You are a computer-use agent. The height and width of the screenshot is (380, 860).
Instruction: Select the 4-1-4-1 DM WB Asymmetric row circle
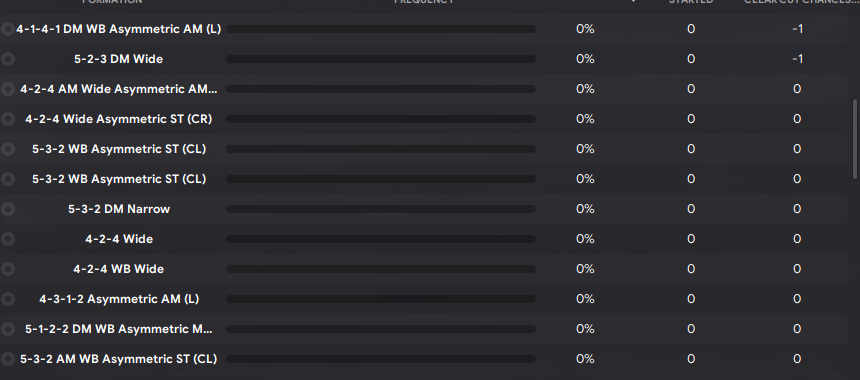[7, 29]
